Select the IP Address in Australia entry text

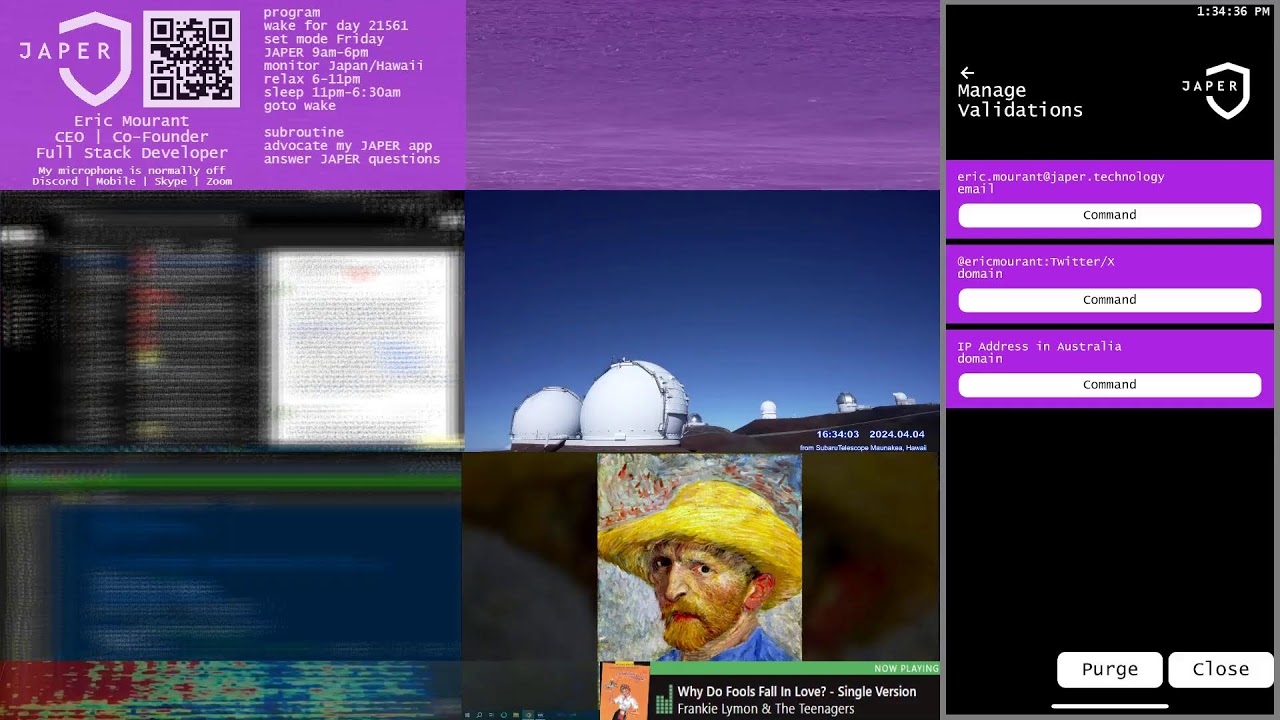click(x=1039, y=347)
